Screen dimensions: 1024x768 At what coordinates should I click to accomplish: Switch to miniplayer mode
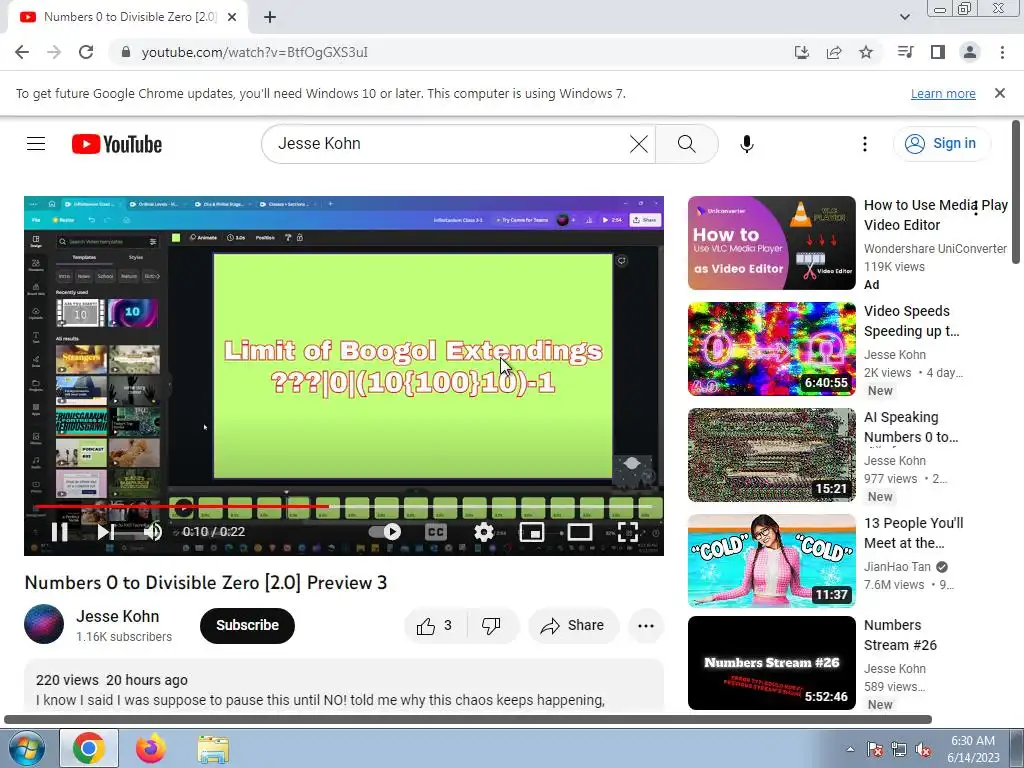pos(532,532)
